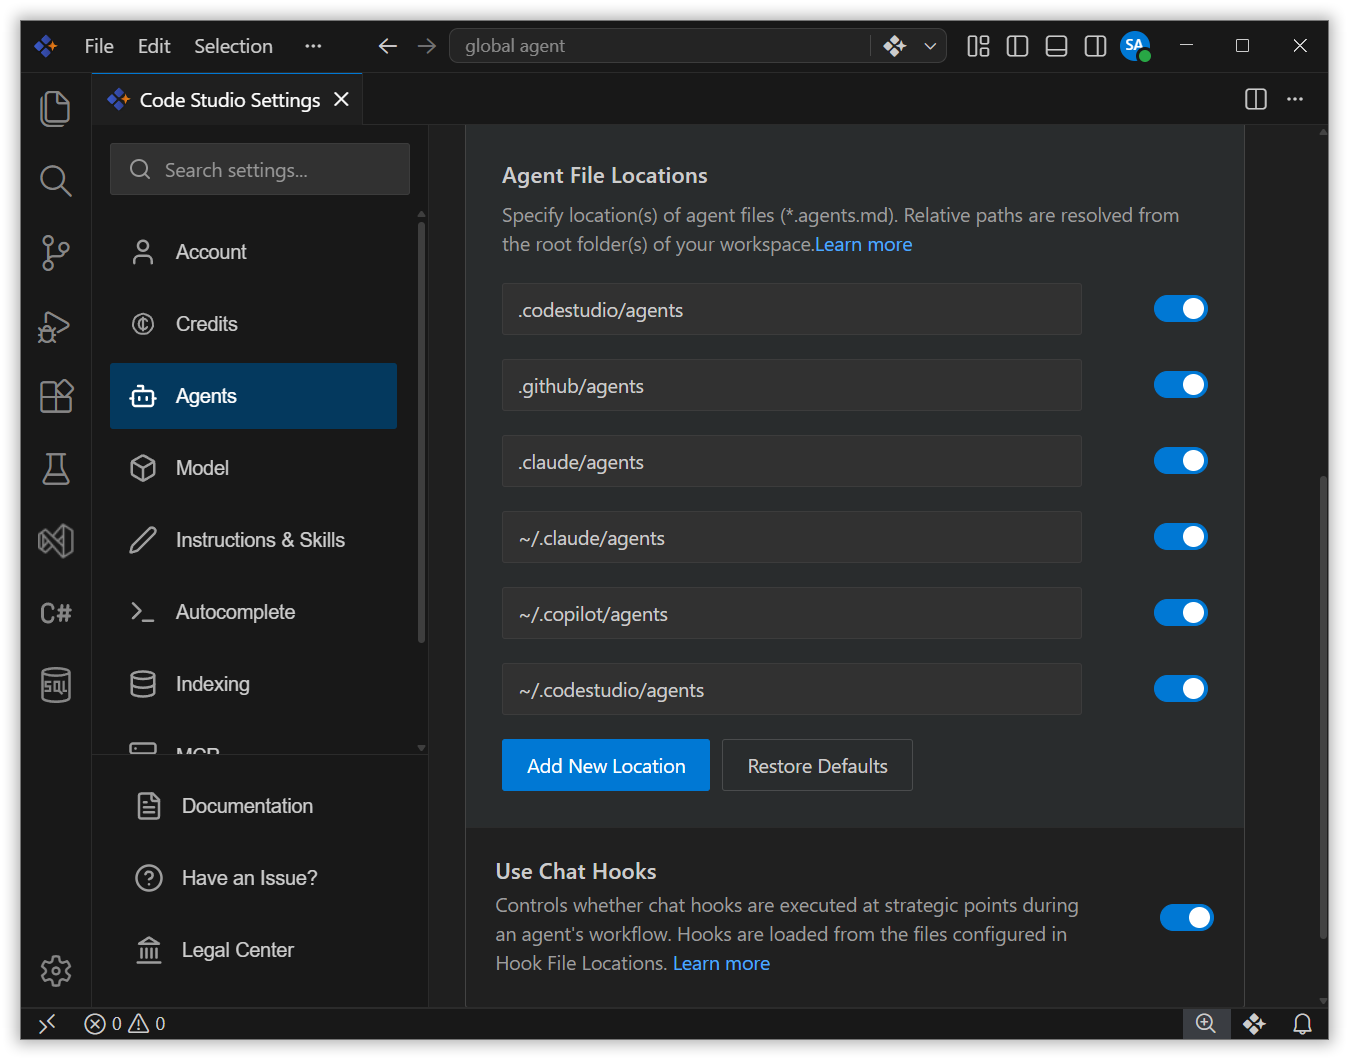
Task: Click the SA account avatar
Action: (1135, 46)
